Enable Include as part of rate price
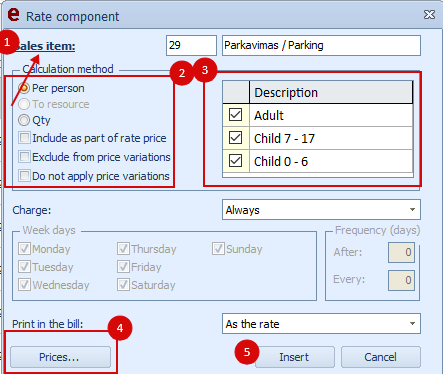Image resolution: width=443 pixels, height=374 pixels. coord(24,138)
